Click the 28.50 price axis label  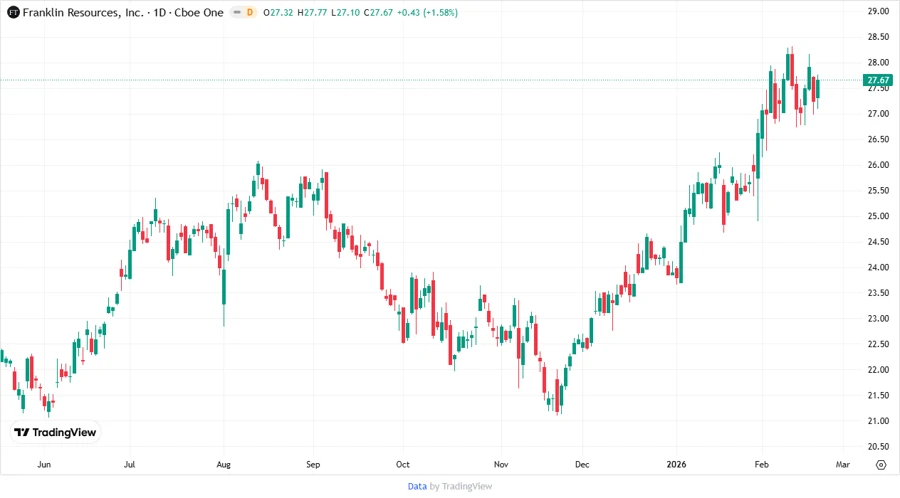[878, 37]
